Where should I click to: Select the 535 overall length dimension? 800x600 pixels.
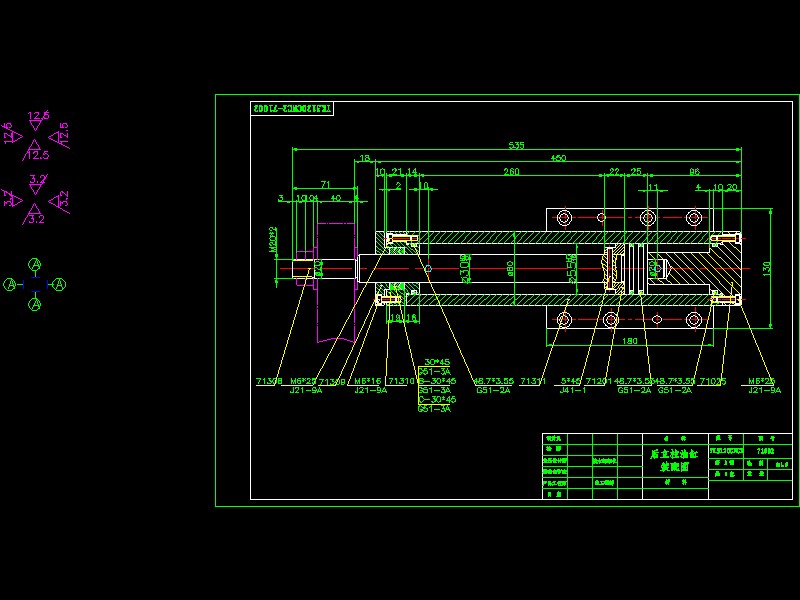coord(516,146)
